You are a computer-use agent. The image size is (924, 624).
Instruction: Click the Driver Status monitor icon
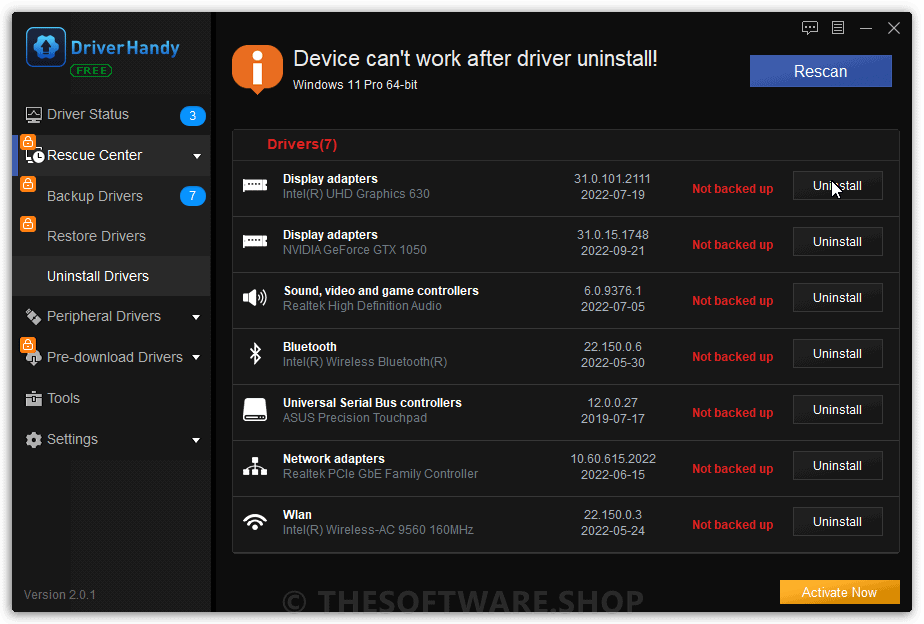(x=34, y=115)
